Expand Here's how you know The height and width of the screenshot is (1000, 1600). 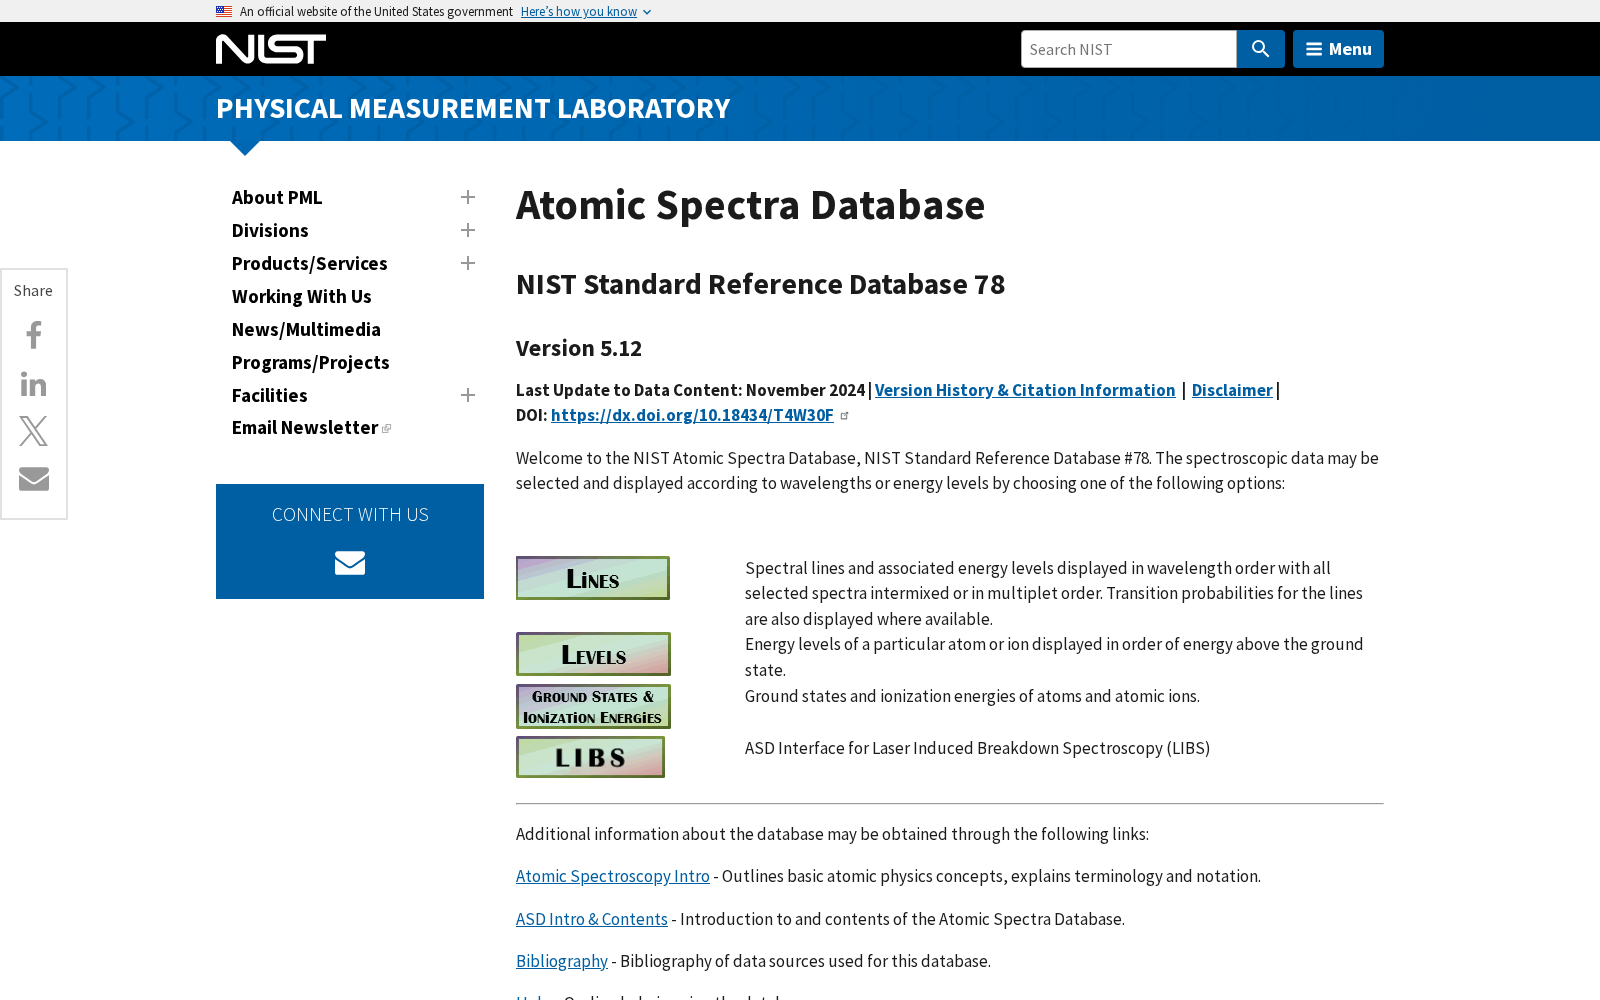click(x=586, y=12)
